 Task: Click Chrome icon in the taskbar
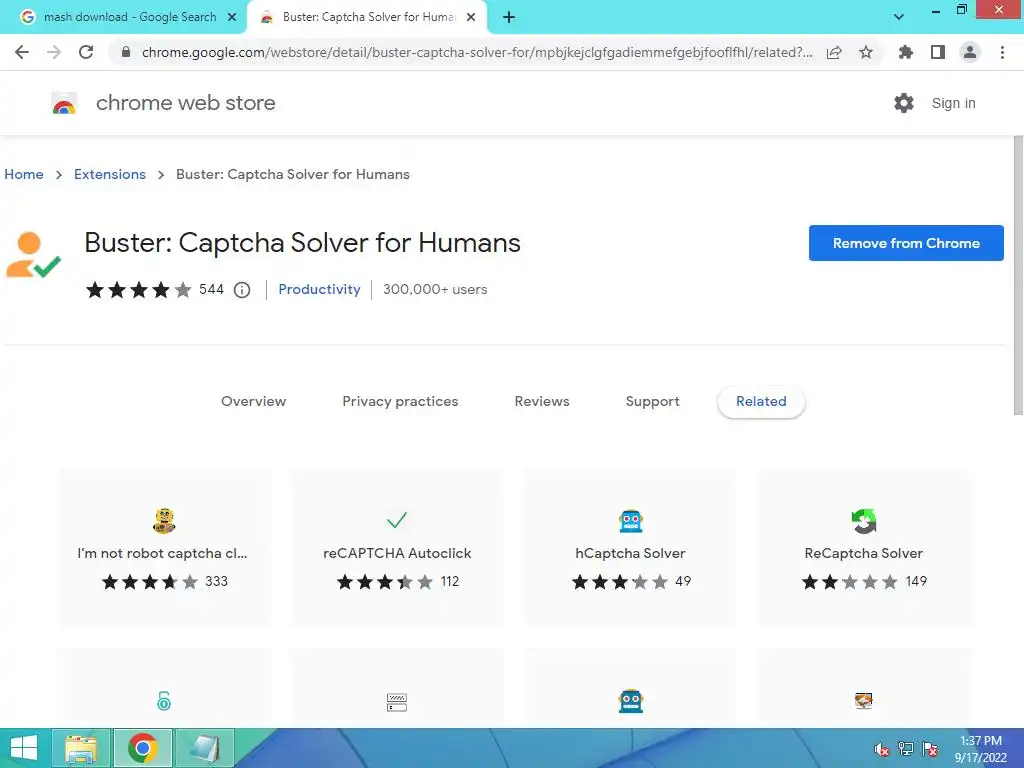(143, 748)
